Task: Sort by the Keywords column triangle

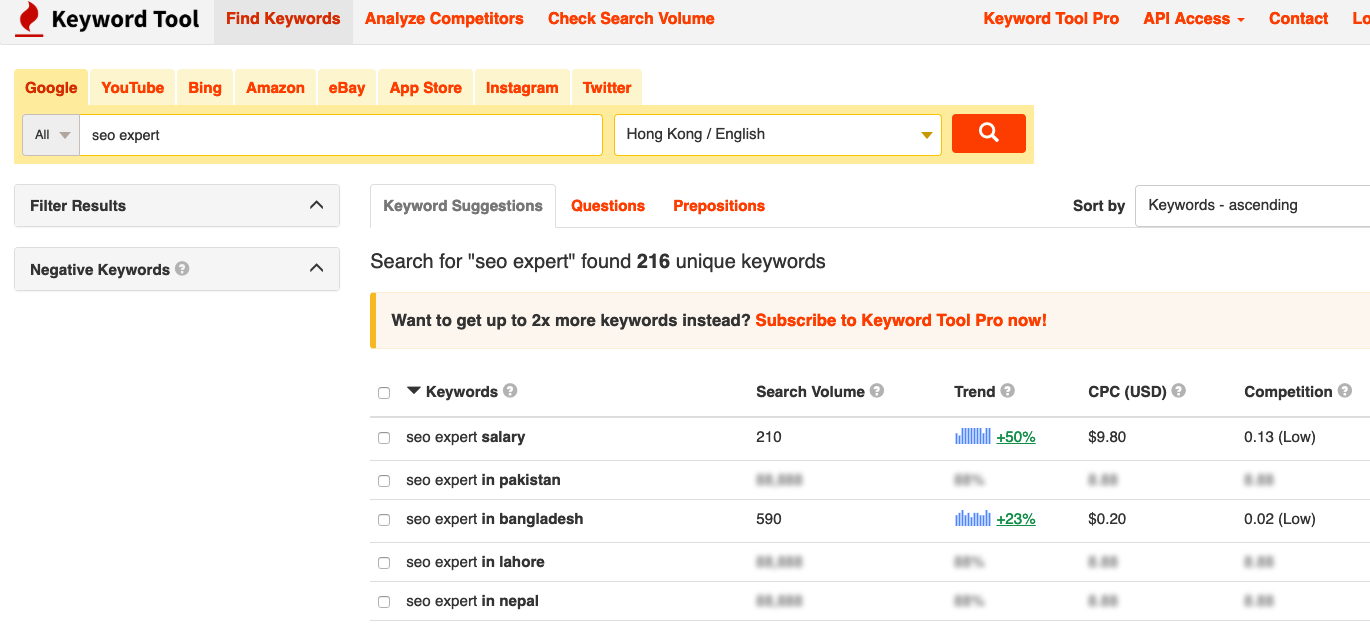Action: (x=414, y=391)
